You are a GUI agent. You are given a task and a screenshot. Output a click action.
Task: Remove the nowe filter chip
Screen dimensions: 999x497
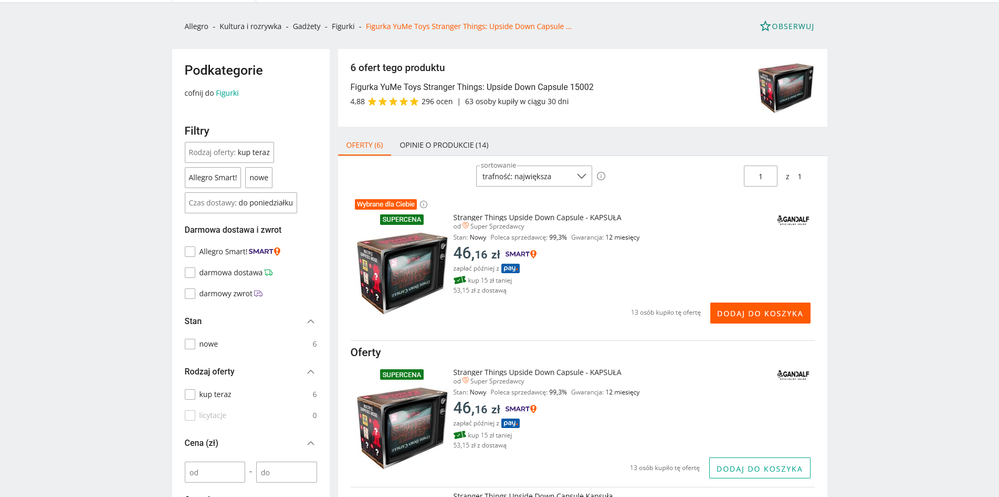coord(259,178)
